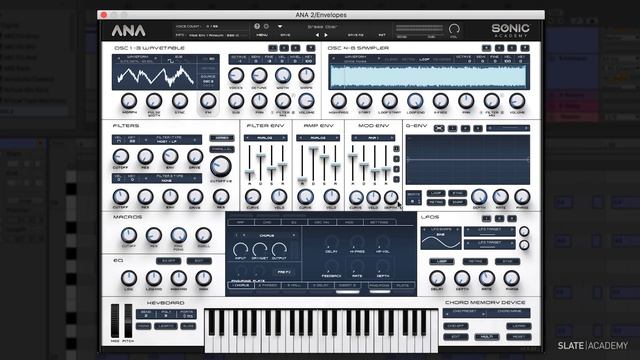This screenshot has height=360, width=640.
Task: Enable SERIES filter routing
Action: pos(222,138)
